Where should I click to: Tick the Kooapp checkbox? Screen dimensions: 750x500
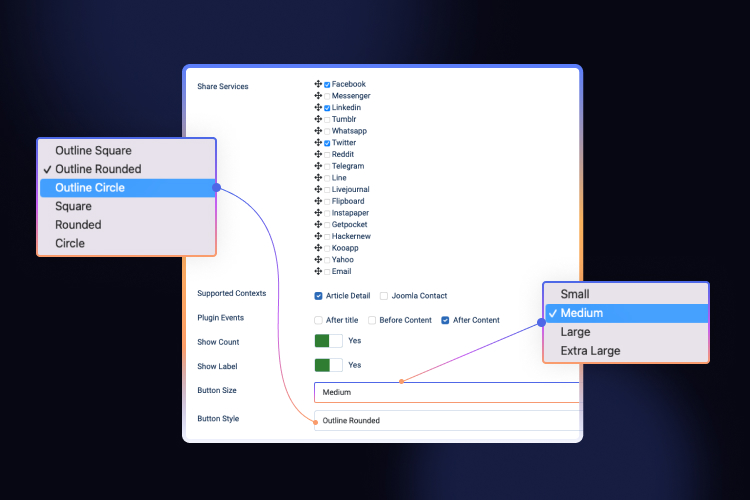327,248
